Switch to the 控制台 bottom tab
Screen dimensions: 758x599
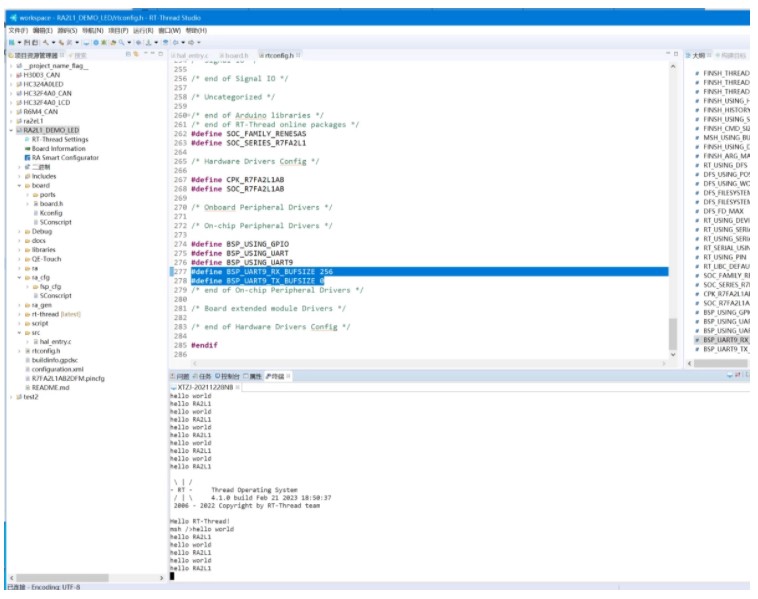(x=227, y=376)
